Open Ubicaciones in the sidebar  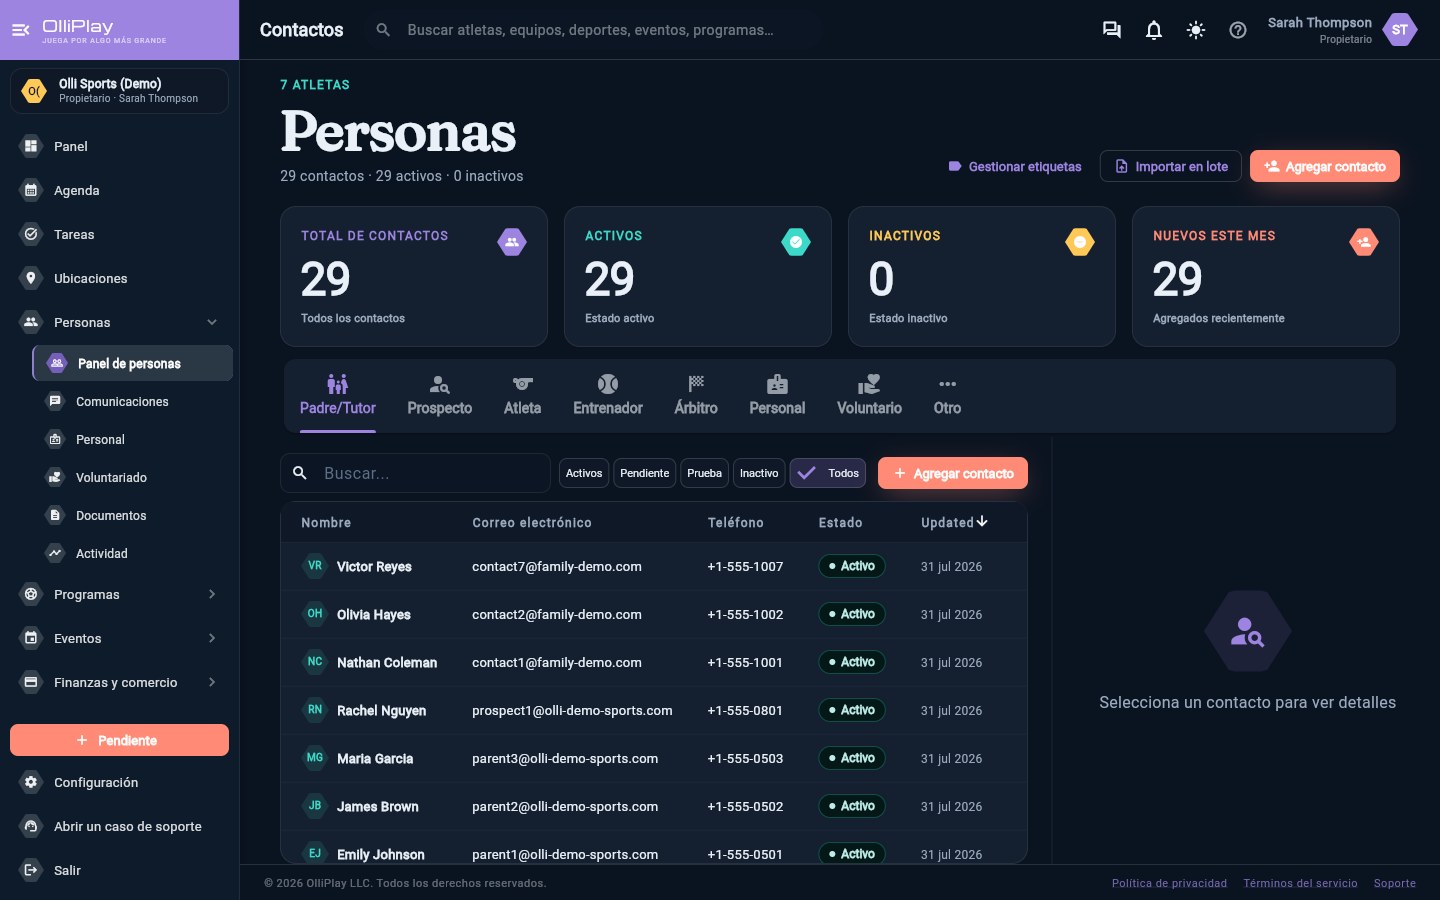coord(119,278)
